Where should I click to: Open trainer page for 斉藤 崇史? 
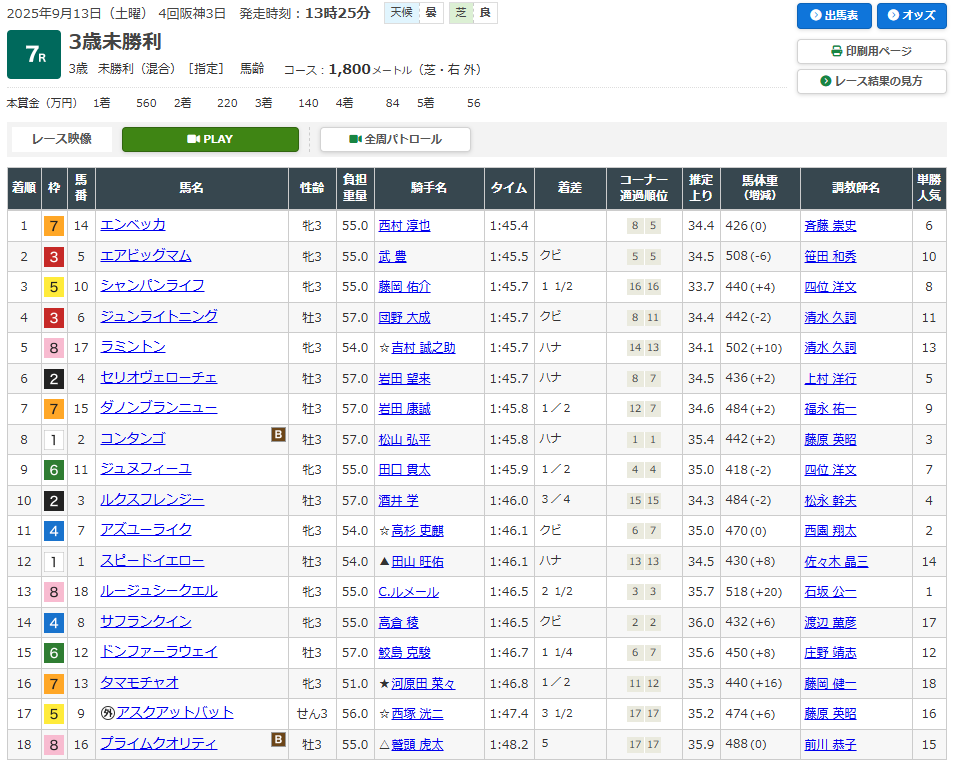coord(830,226)
